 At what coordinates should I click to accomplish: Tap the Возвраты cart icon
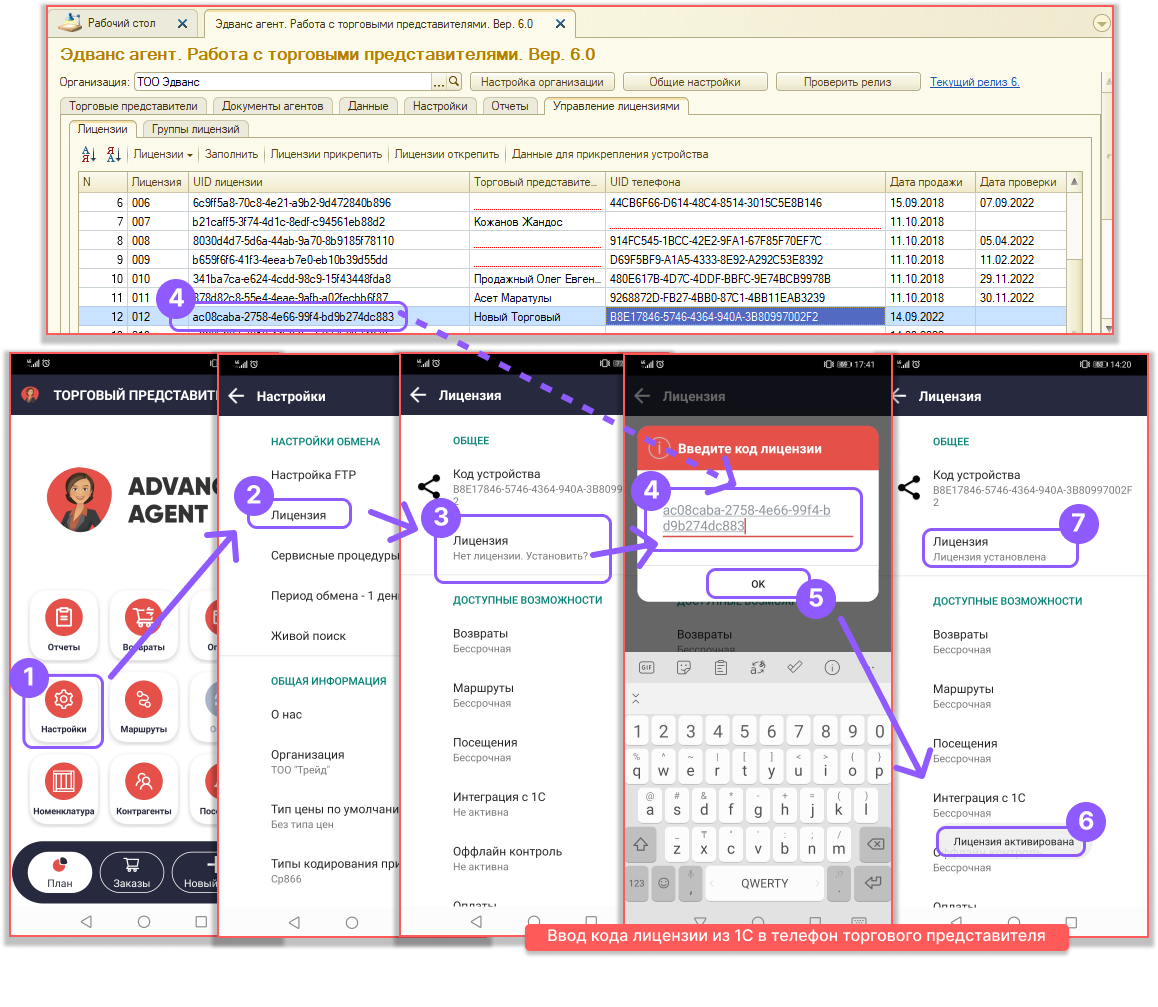143,617
